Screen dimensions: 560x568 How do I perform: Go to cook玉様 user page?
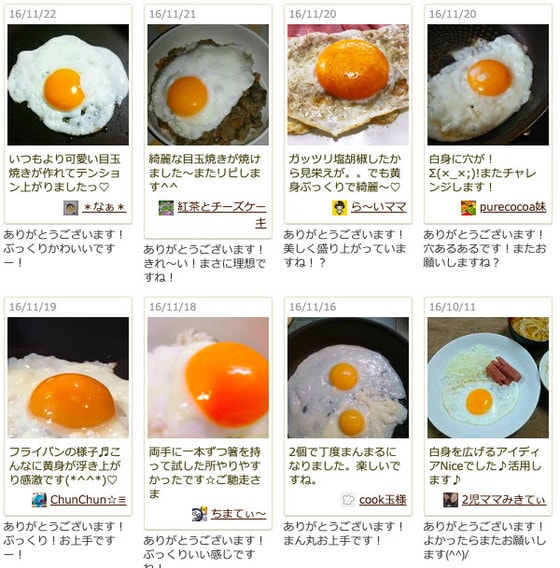[383, 500]
